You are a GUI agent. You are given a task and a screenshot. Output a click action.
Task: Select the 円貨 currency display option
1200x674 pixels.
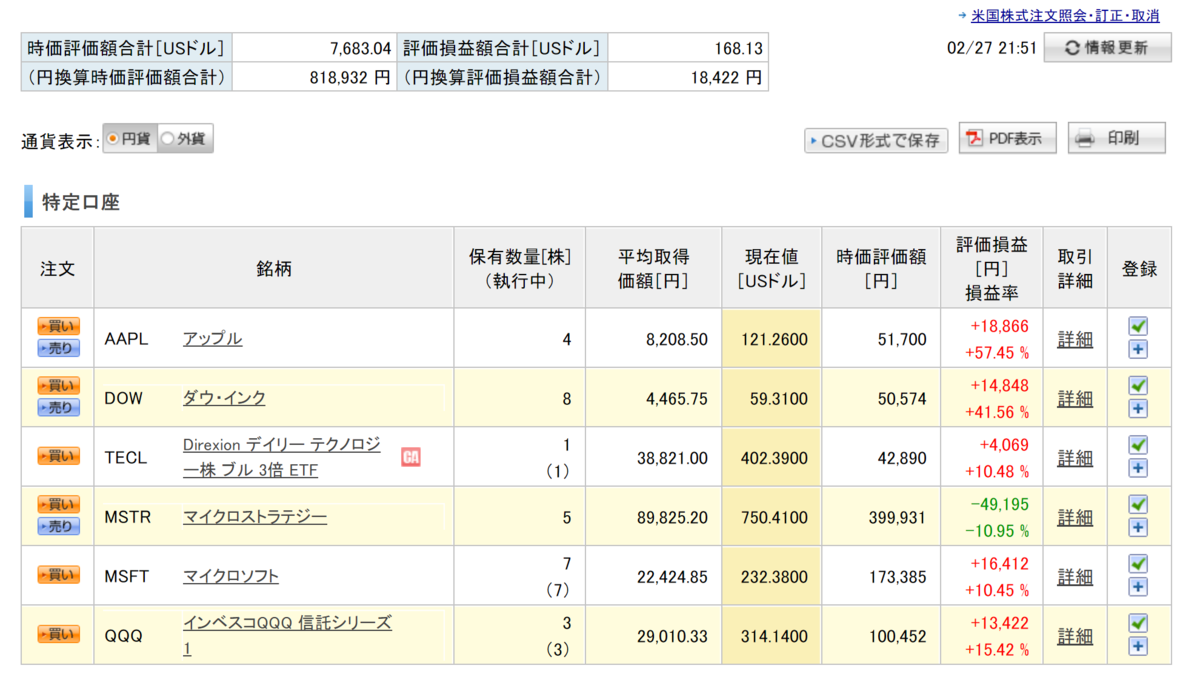[x=130, y=139]
